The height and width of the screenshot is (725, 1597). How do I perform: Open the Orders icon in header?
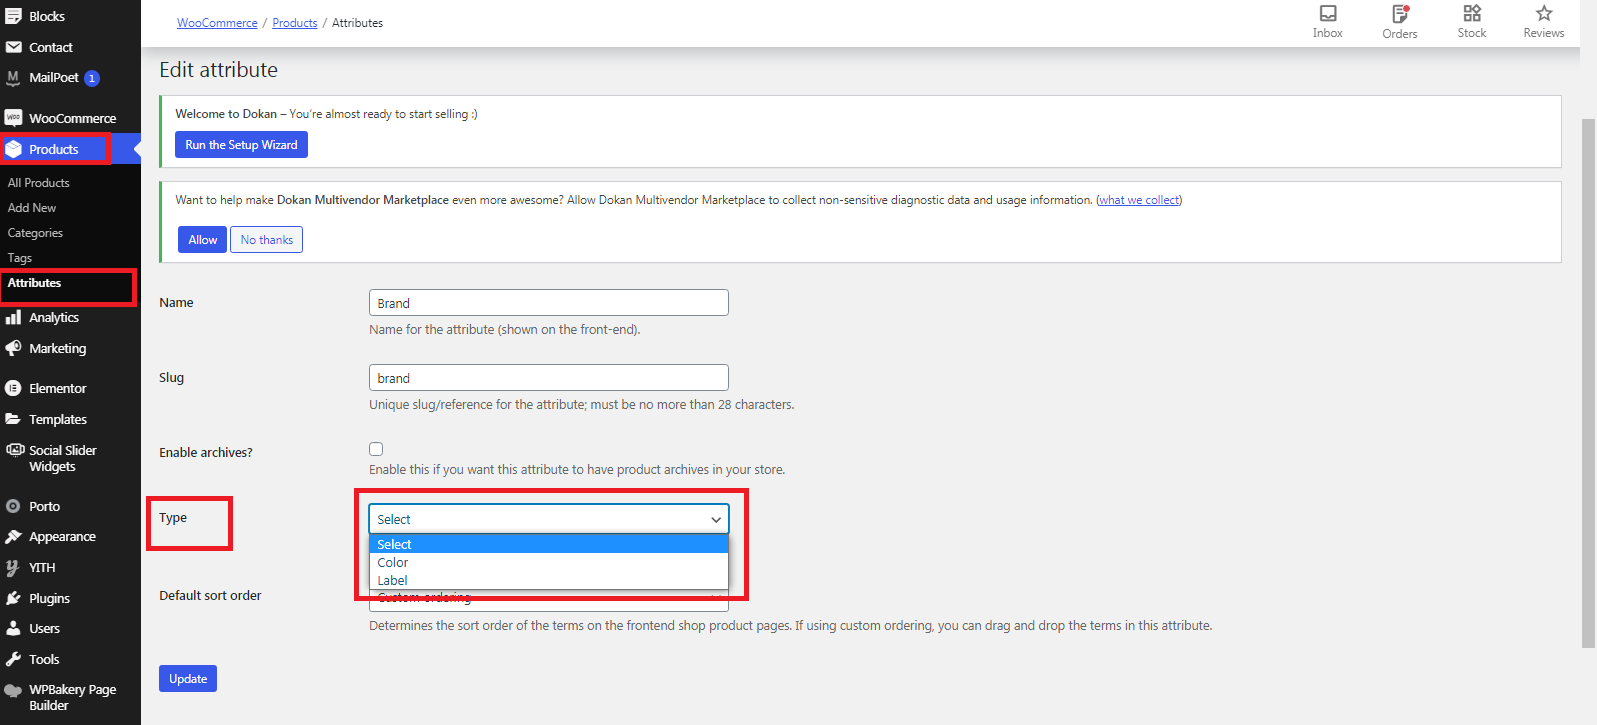click(x=1400, y=13)
